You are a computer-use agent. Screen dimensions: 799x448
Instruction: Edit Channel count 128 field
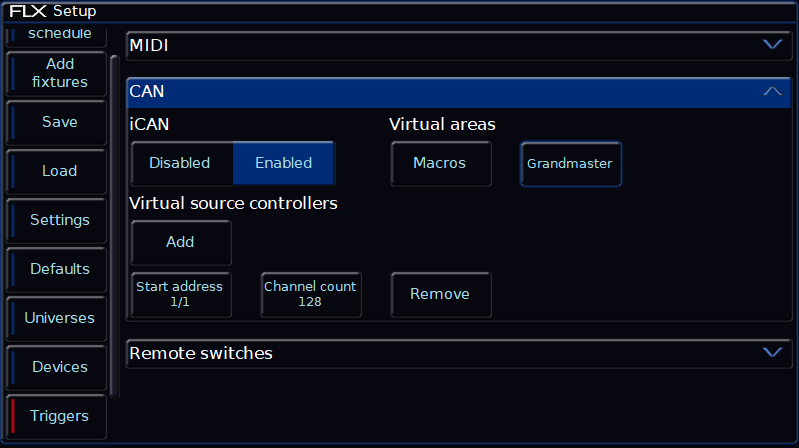tap(311, 294)
